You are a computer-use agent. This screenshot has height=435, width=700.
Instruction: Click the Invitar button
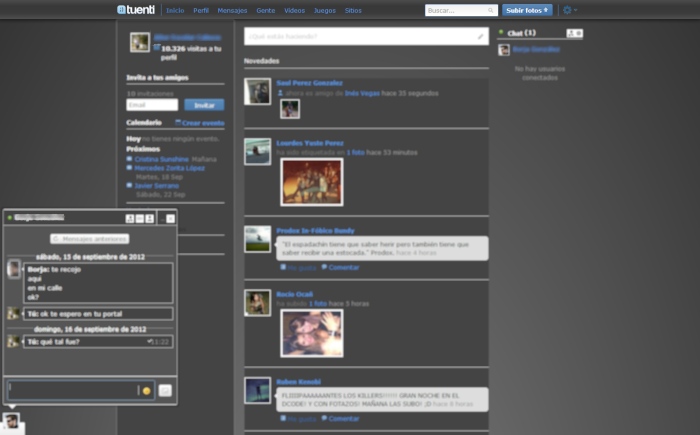(204, 105)
